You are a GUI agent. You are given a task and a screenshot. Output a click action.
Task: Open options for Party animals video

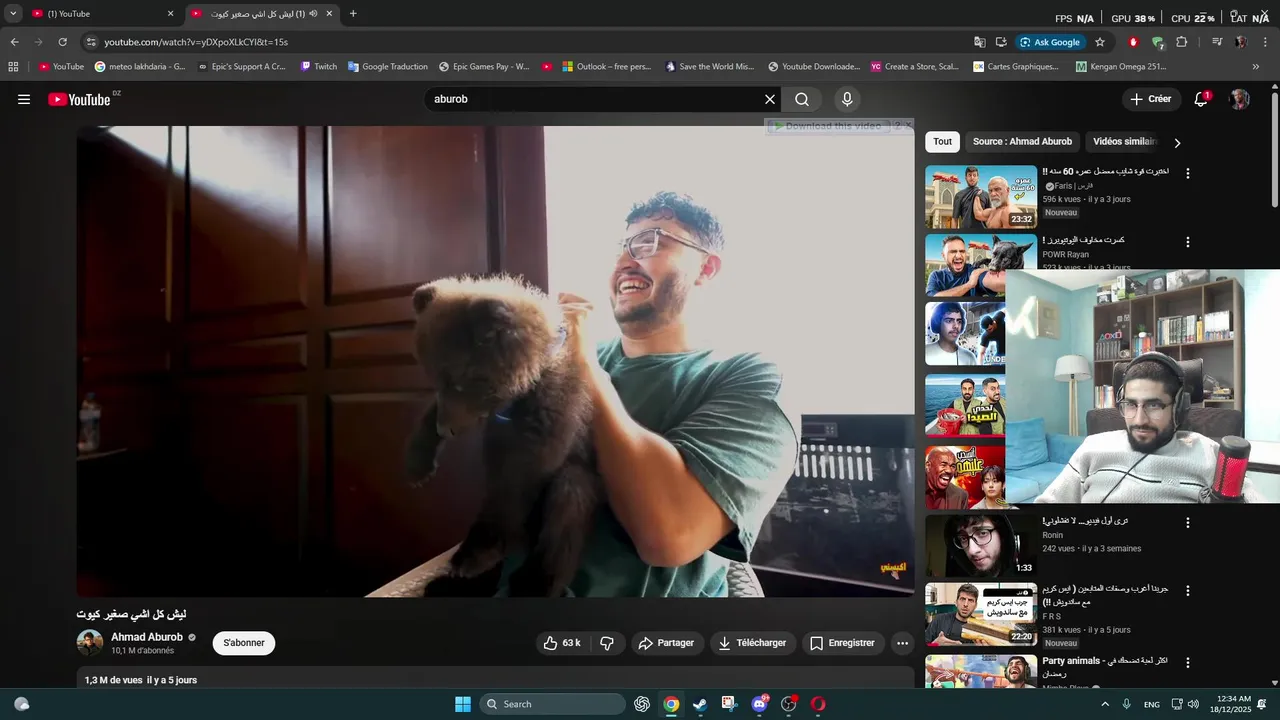1188,662
